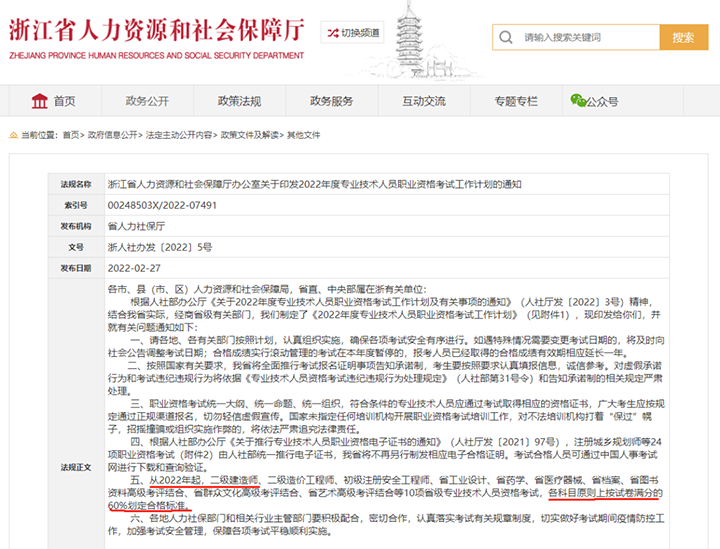Go to 政府信息公开 breadcrumb link
The image size is (720, 549).
tap(112, 135)
